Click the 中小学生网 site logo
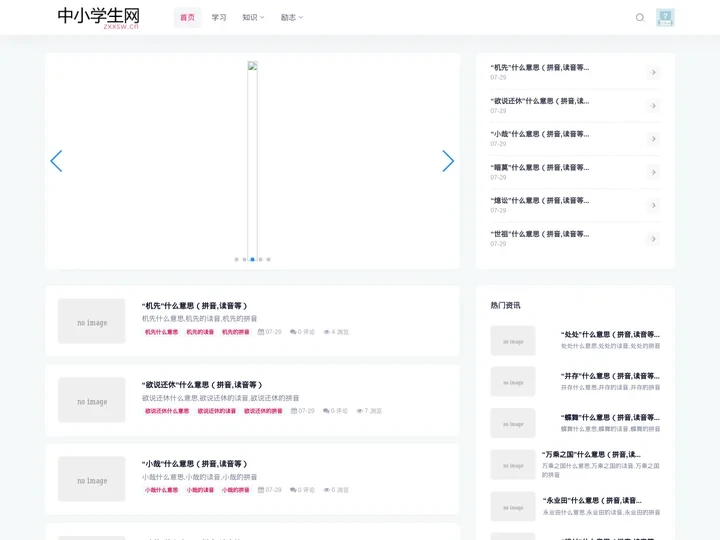This screenshot has width=720, height=540. pyautogui.click(x=98, y=17)
